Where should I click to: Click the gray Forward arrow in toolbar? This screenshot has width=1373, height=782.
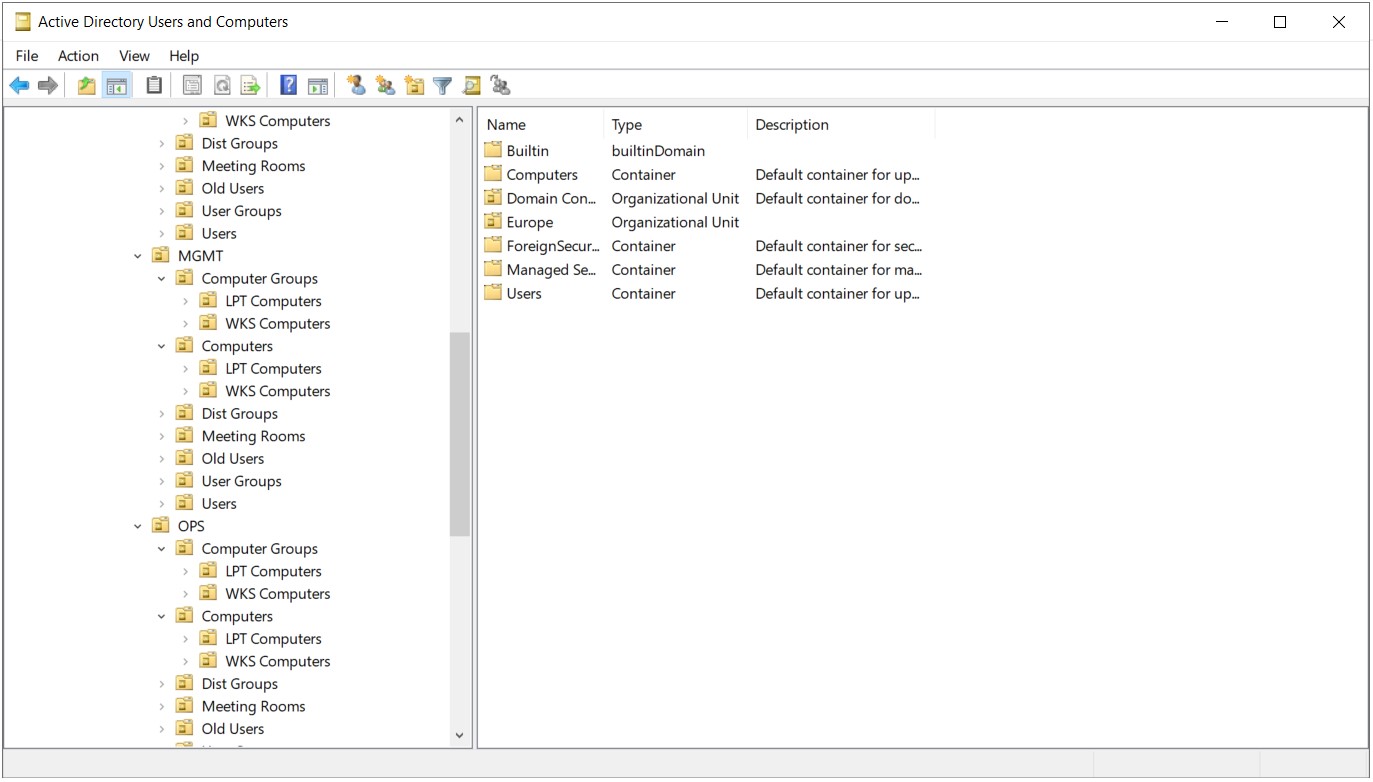pos(48,86)
